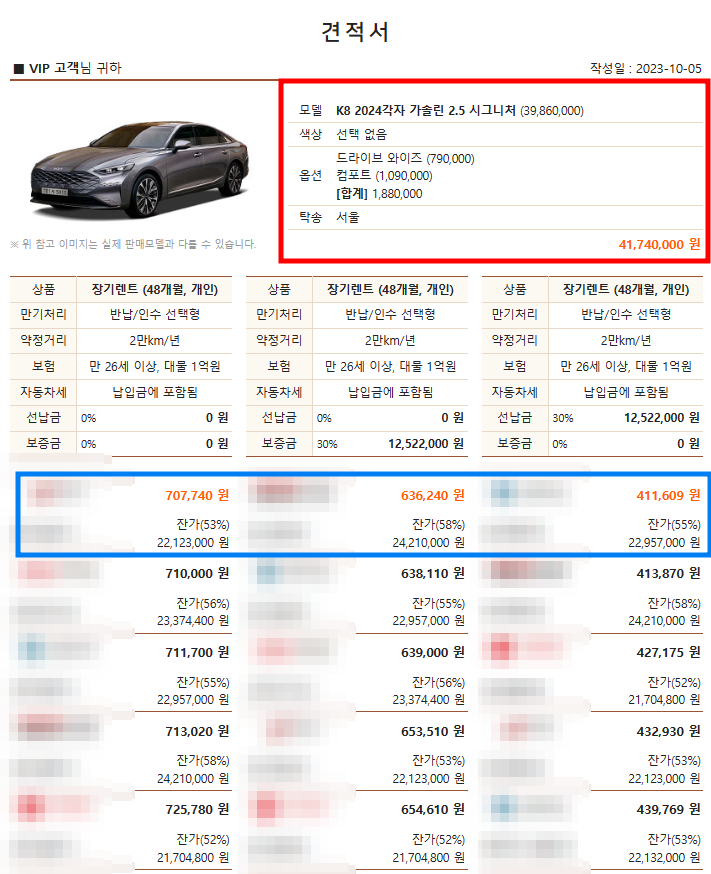Select the 411,609 원 monthly payment
711x874 pixels.
668,496
